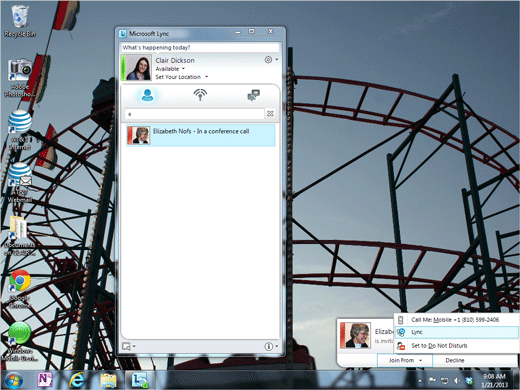The image size is (520, 390).
Task: Choose Call Me: Mobile +1 (810) 599-2406
Action: [x=457, y=320]
